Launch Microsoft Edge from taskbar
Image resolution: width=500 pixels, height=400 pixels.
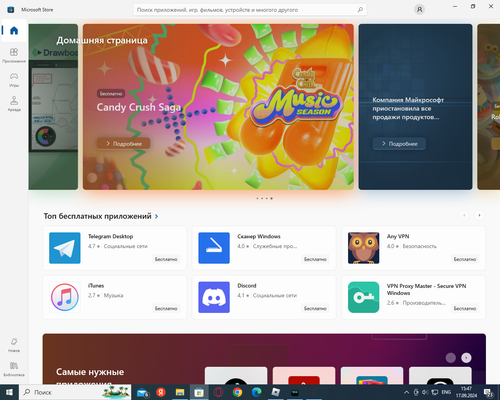(x=256, y=392)
